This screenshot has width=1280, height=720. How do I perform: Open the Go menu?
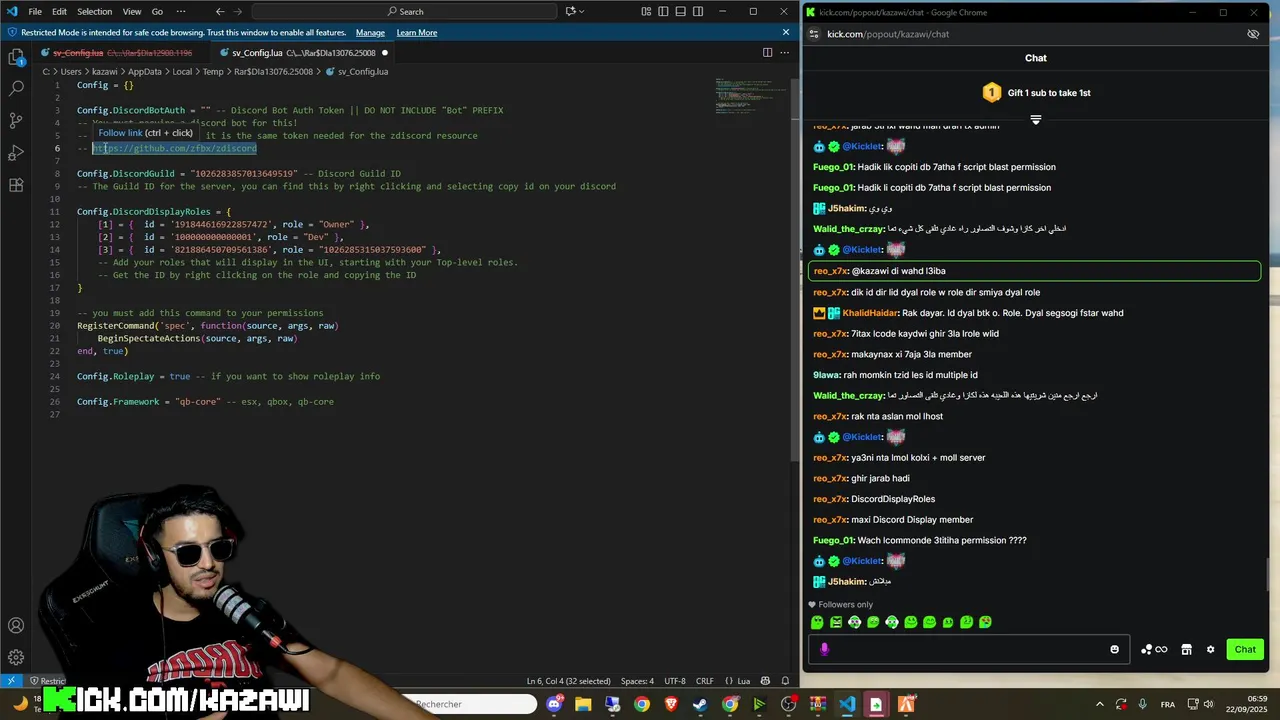157,11
